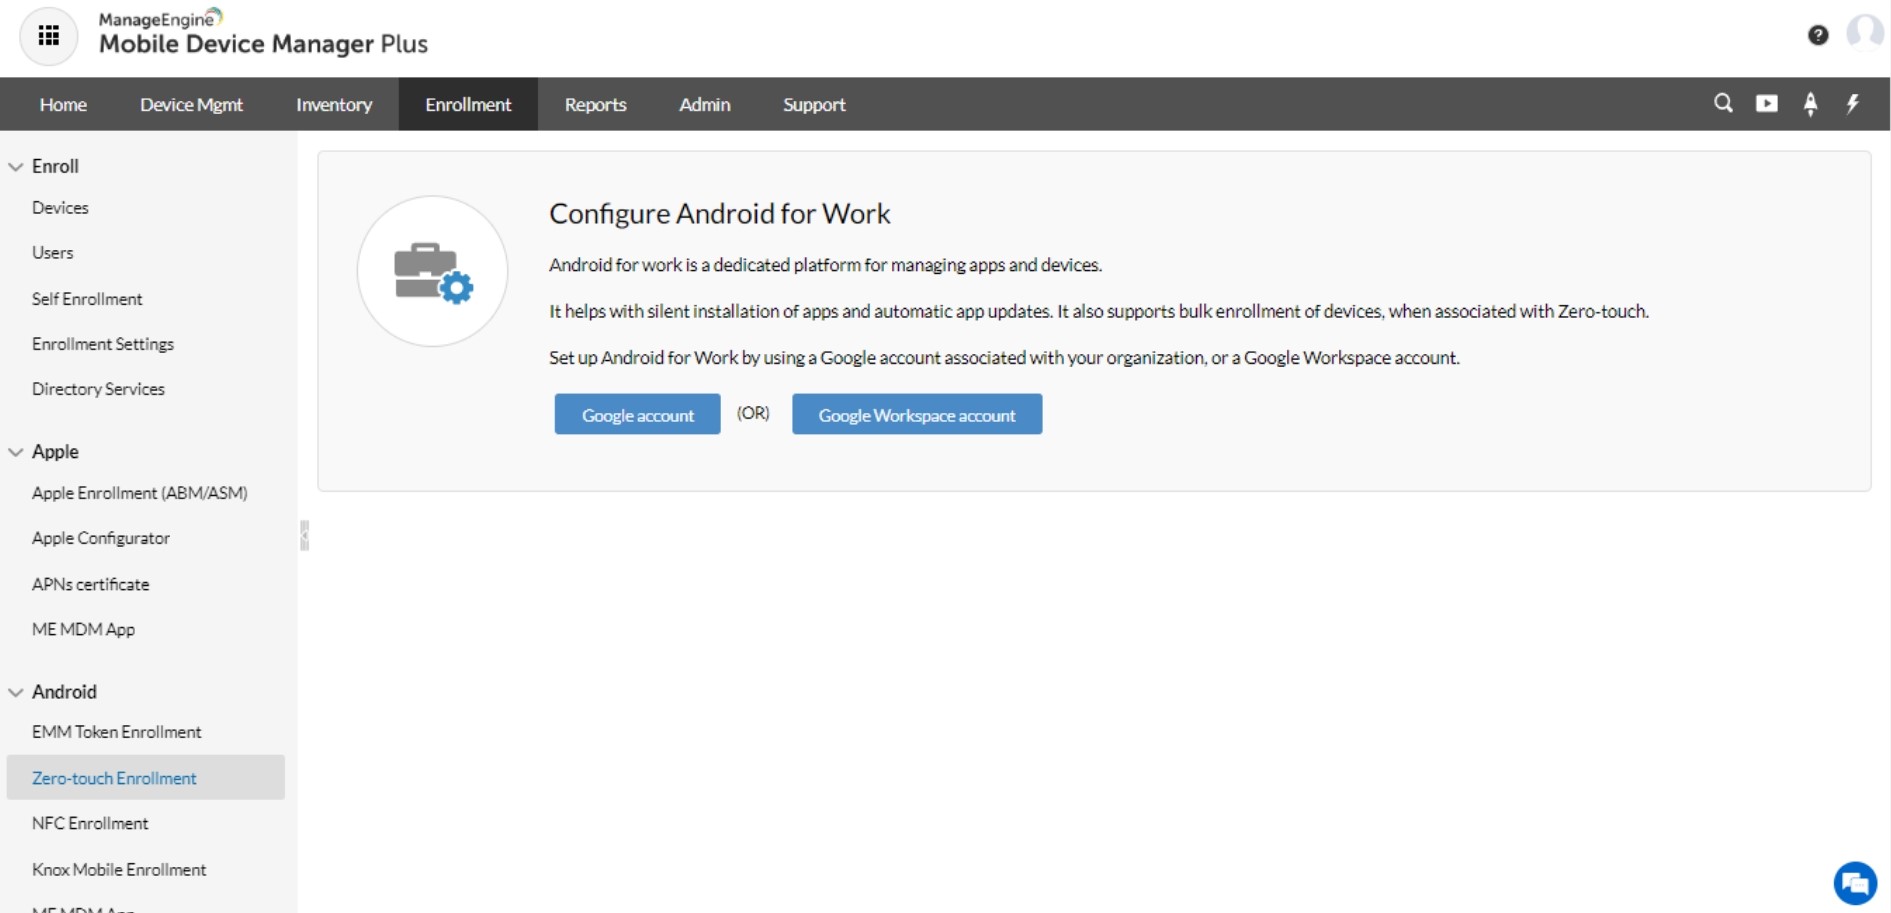Open the apps grid launcher icon
The width and height of the screenshot is (1891, 913).
point(48,37)
